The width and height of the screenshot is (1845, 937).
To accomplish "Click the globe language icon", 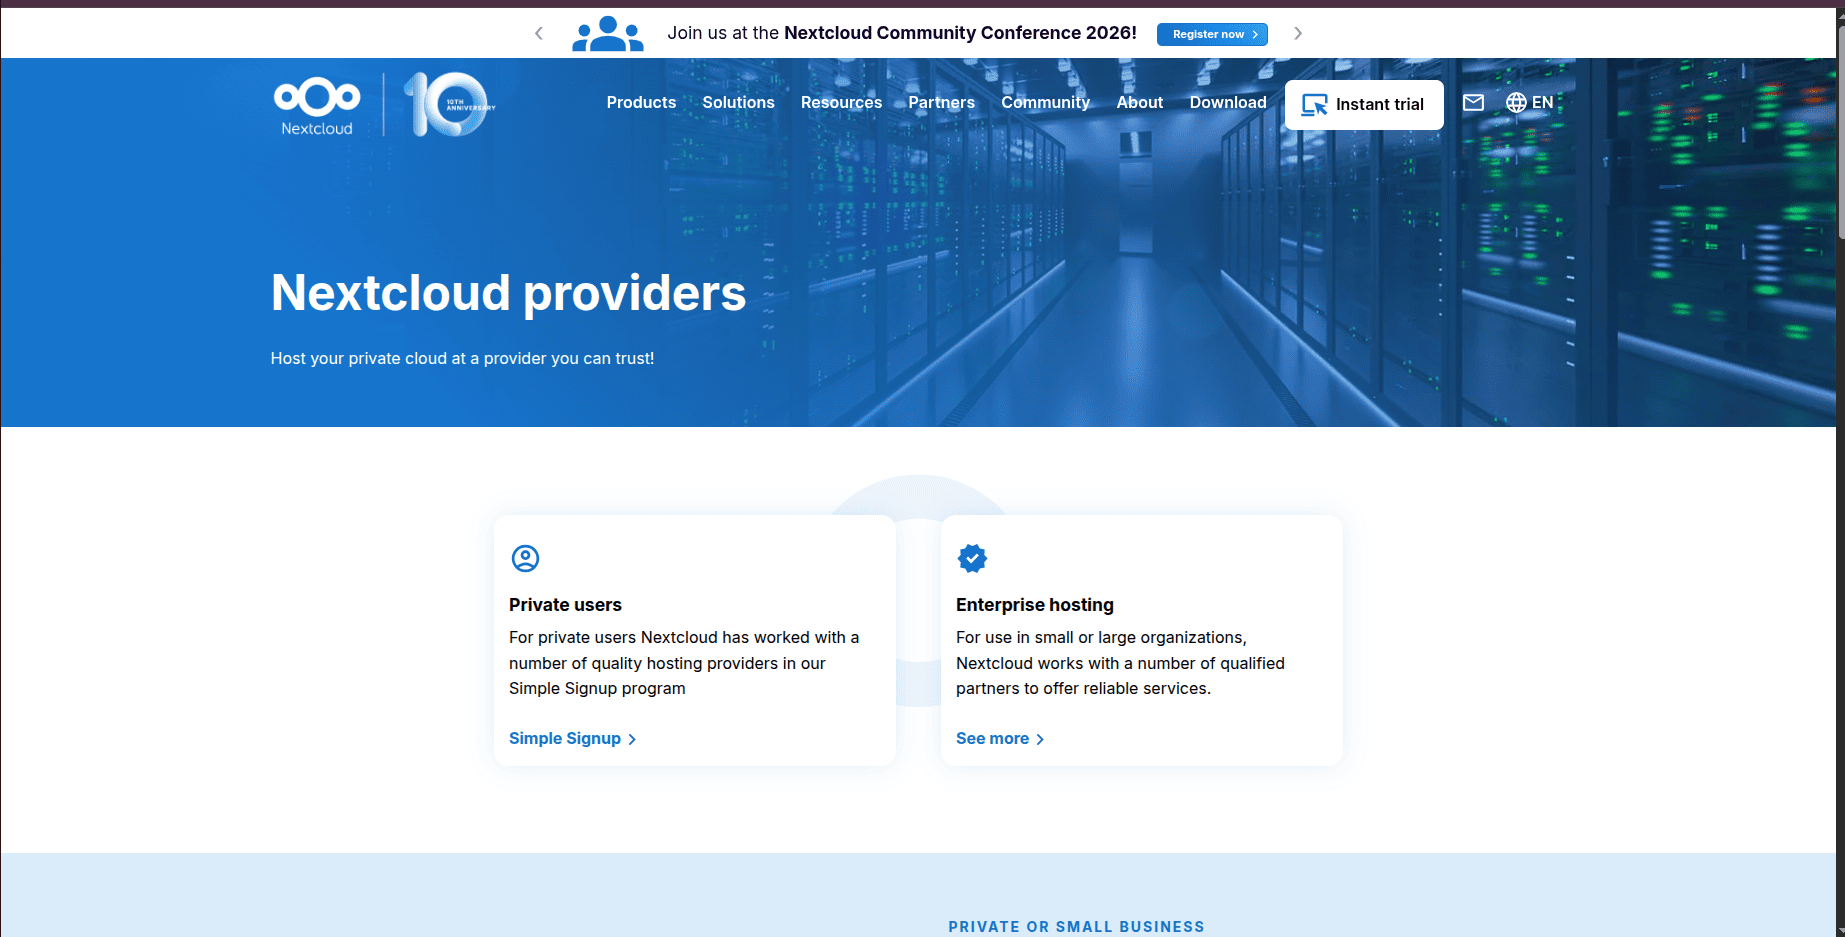I will tap(1516, 102).
